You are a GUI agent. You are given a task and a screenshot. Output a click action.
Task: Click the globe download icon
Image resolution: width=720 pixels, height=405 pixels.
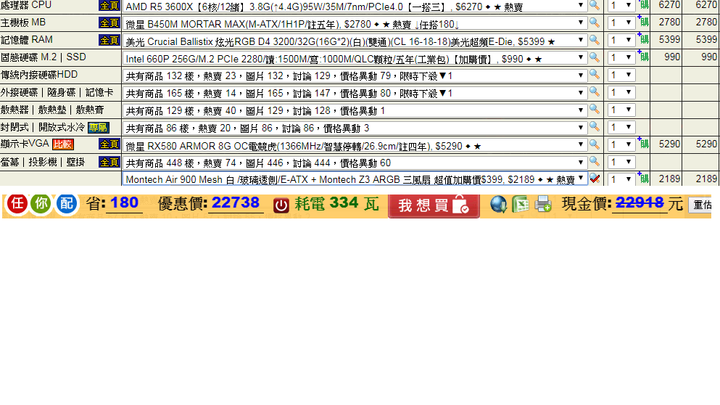(498, 204)
